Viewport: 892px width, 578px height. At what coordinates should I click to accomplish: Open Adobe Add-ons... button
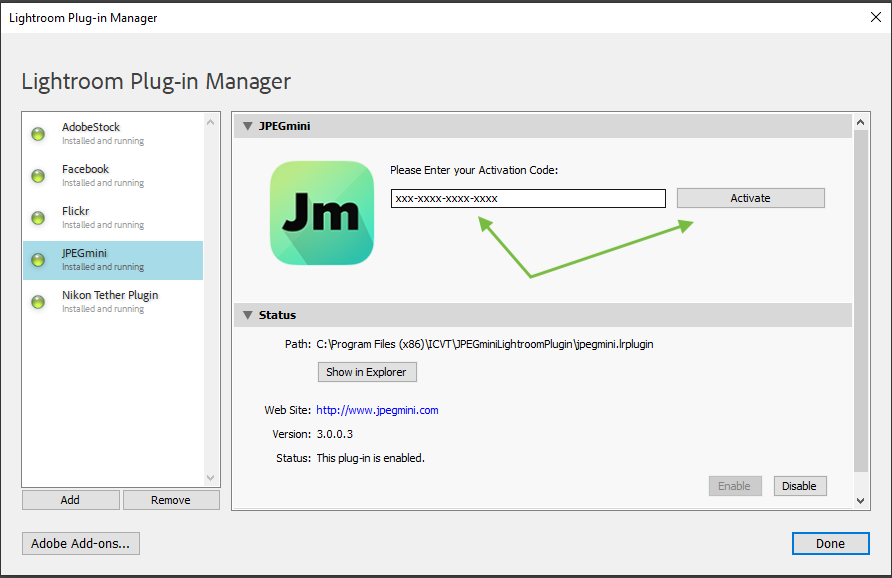tap(81, 543)
